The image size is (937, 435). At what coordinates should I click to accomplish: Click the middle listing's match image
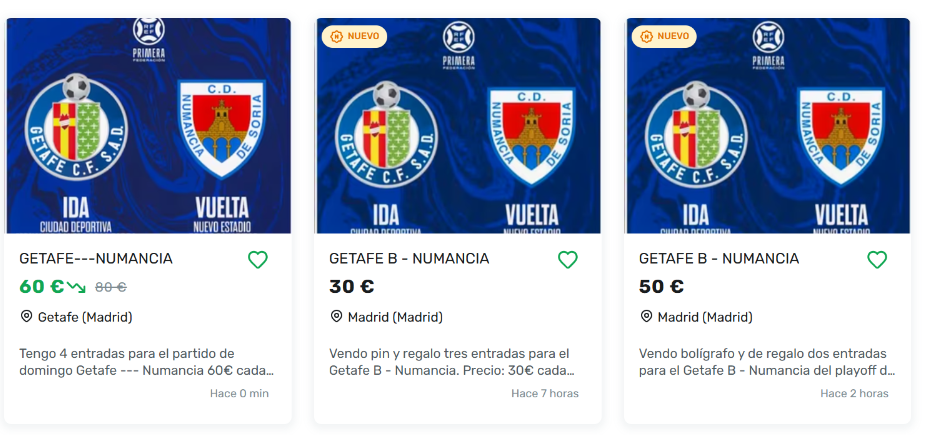[458, 126]
